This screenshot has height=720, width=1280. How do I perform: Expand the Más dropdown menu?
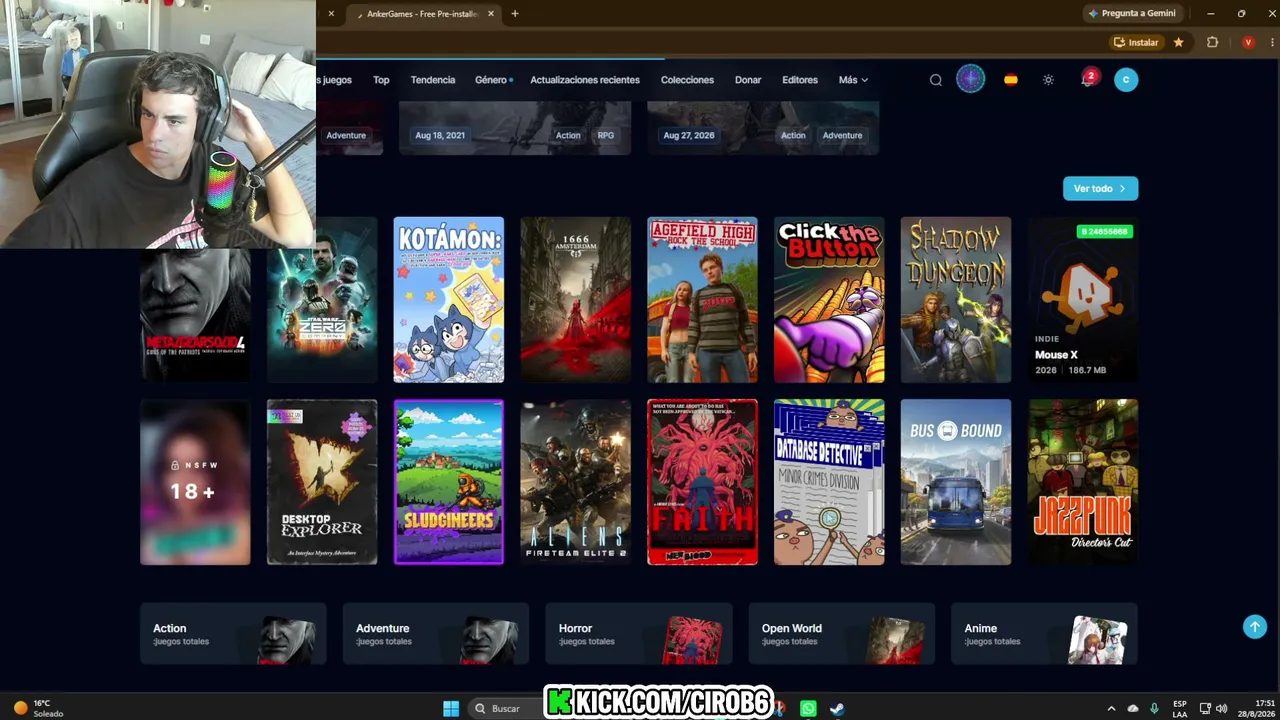(x=853, y=80)
